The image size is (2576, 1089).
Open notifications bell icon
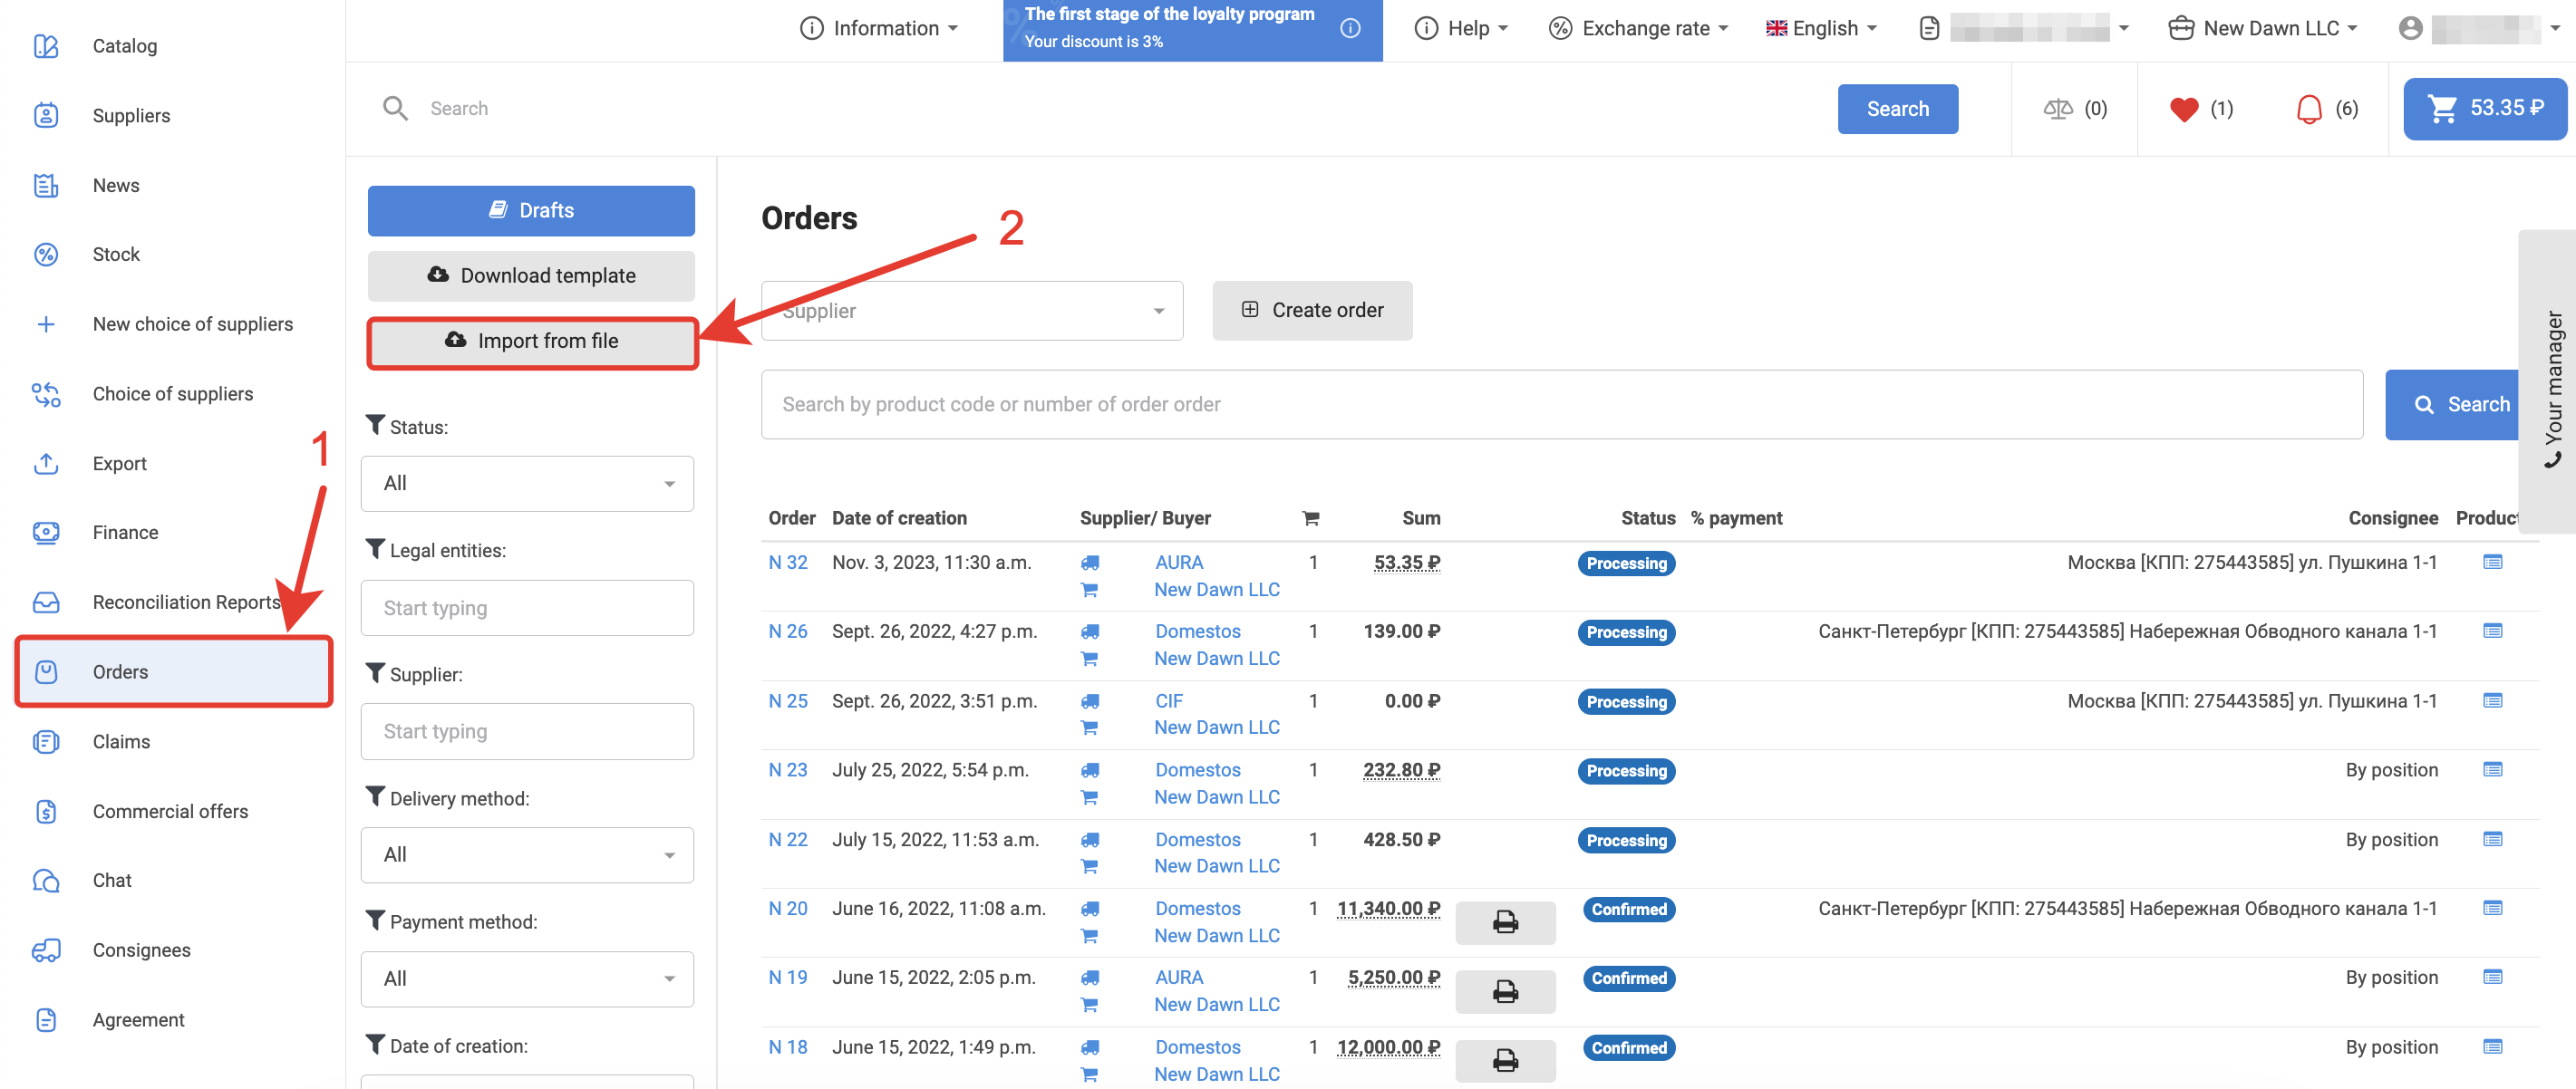tap(2308, 109)
